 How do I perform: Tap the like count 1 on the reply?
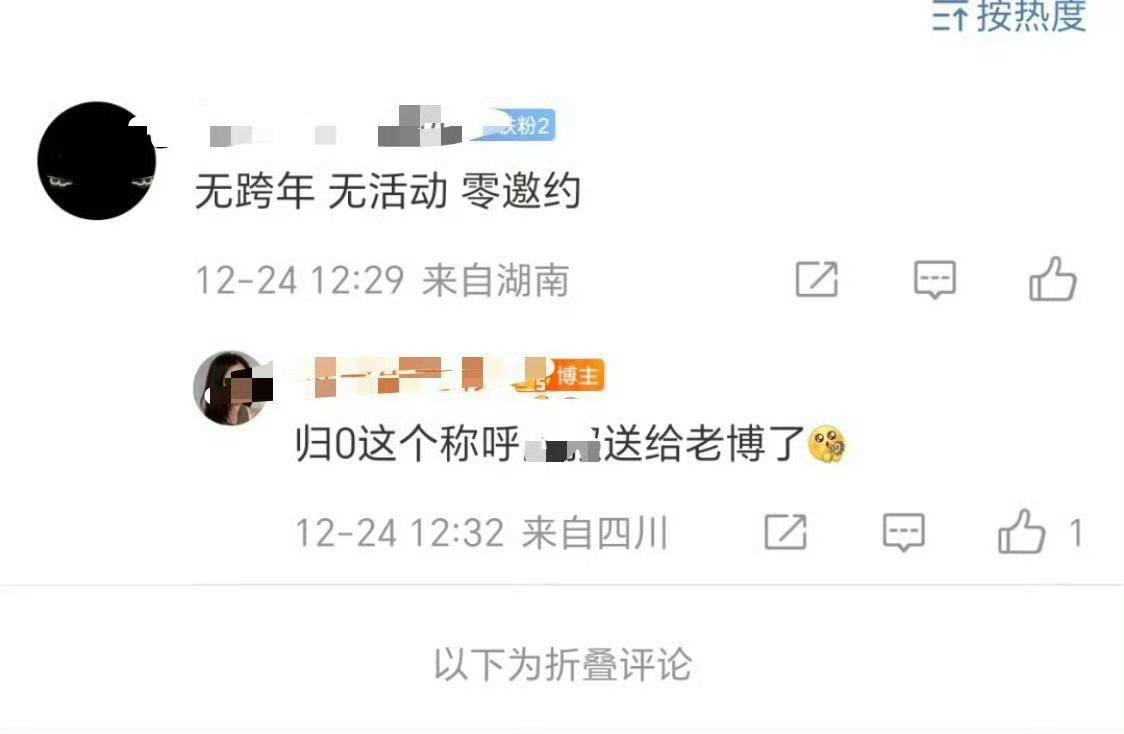[1075, 533]
